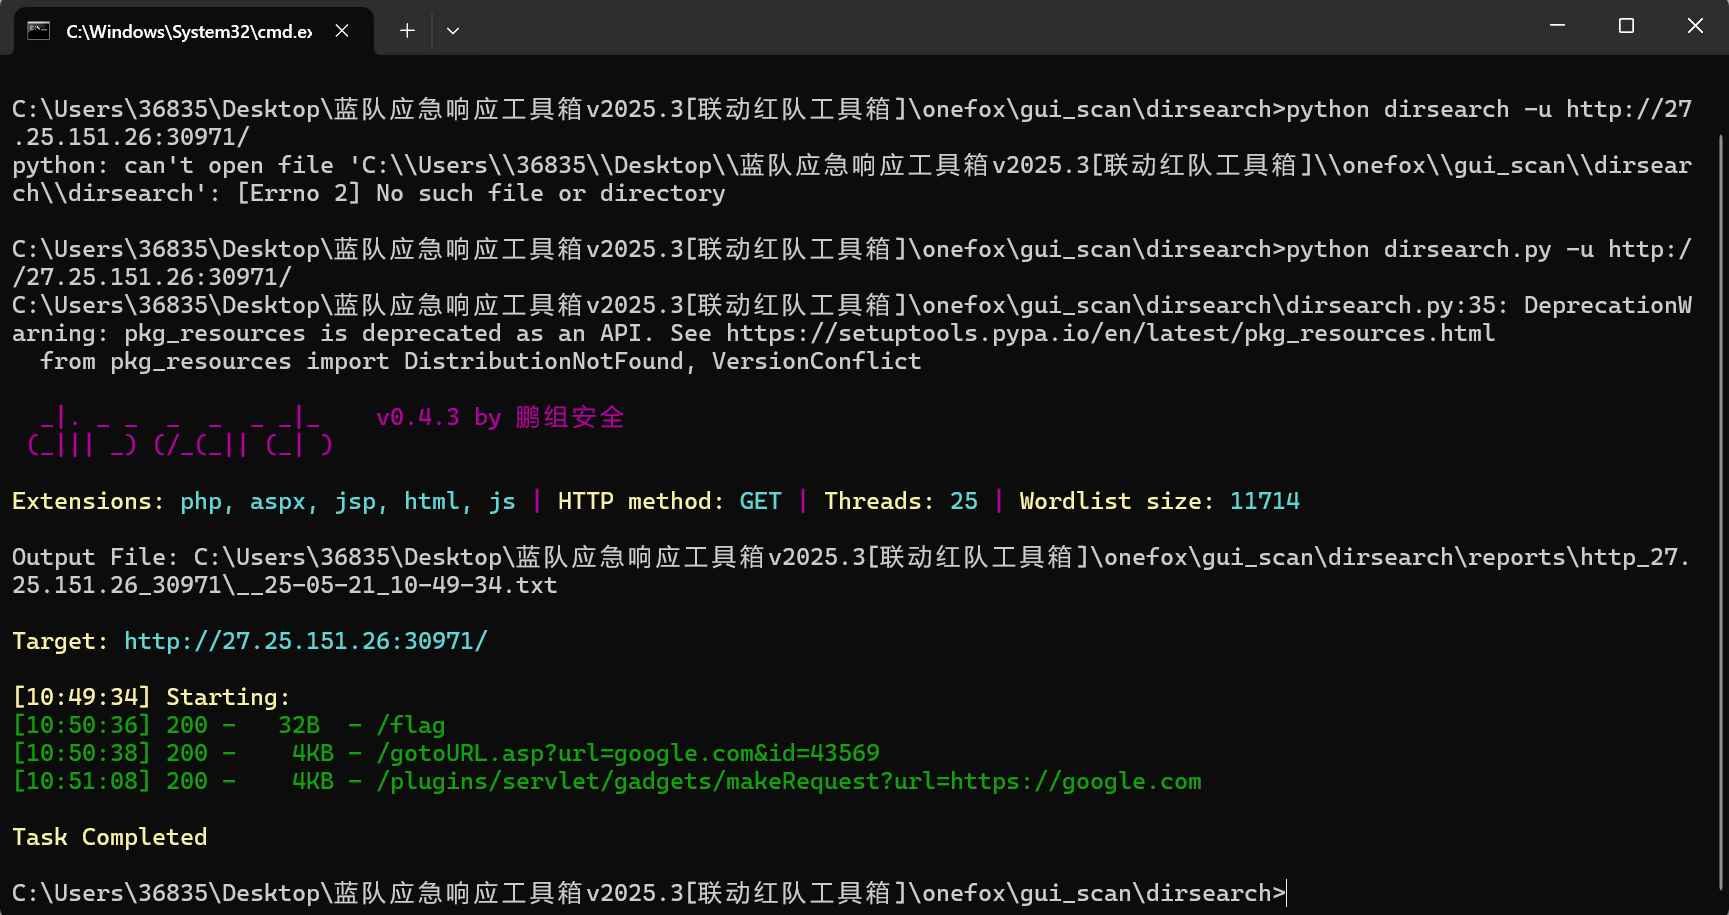Click the /flag result line
The width and height of the screenshot is (1729, 915).
pyautogui.click(x=410, y=725)
